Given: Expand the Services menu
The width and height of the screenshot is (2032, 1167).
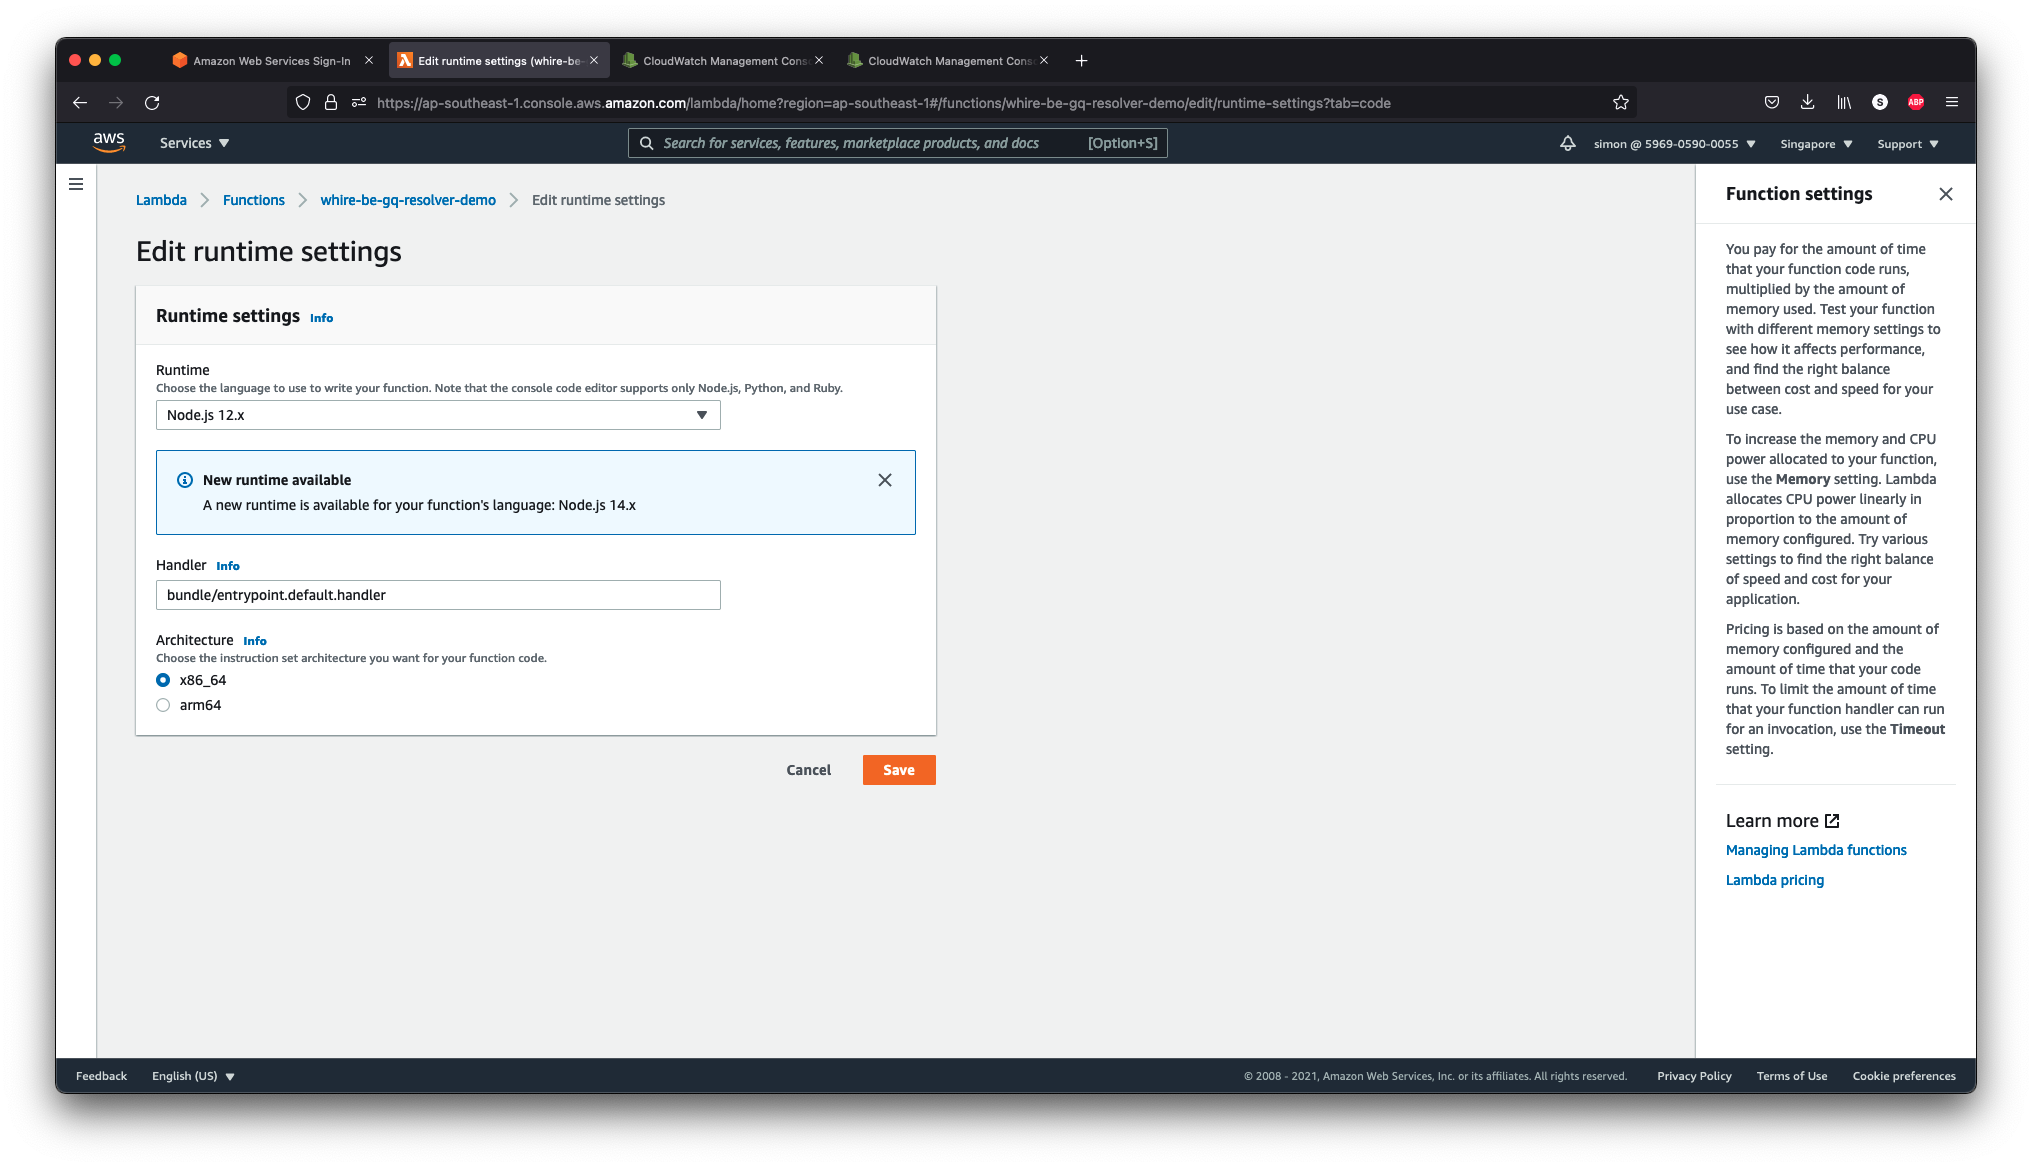Looking at the screenshot, I should 193,143.
